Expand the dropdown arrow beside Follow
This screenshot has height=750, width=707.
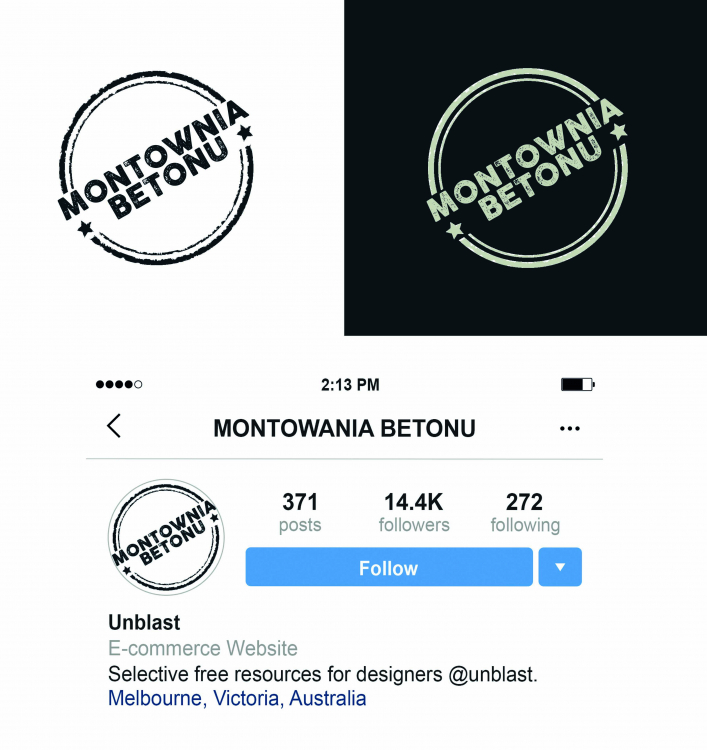[560, 567]
